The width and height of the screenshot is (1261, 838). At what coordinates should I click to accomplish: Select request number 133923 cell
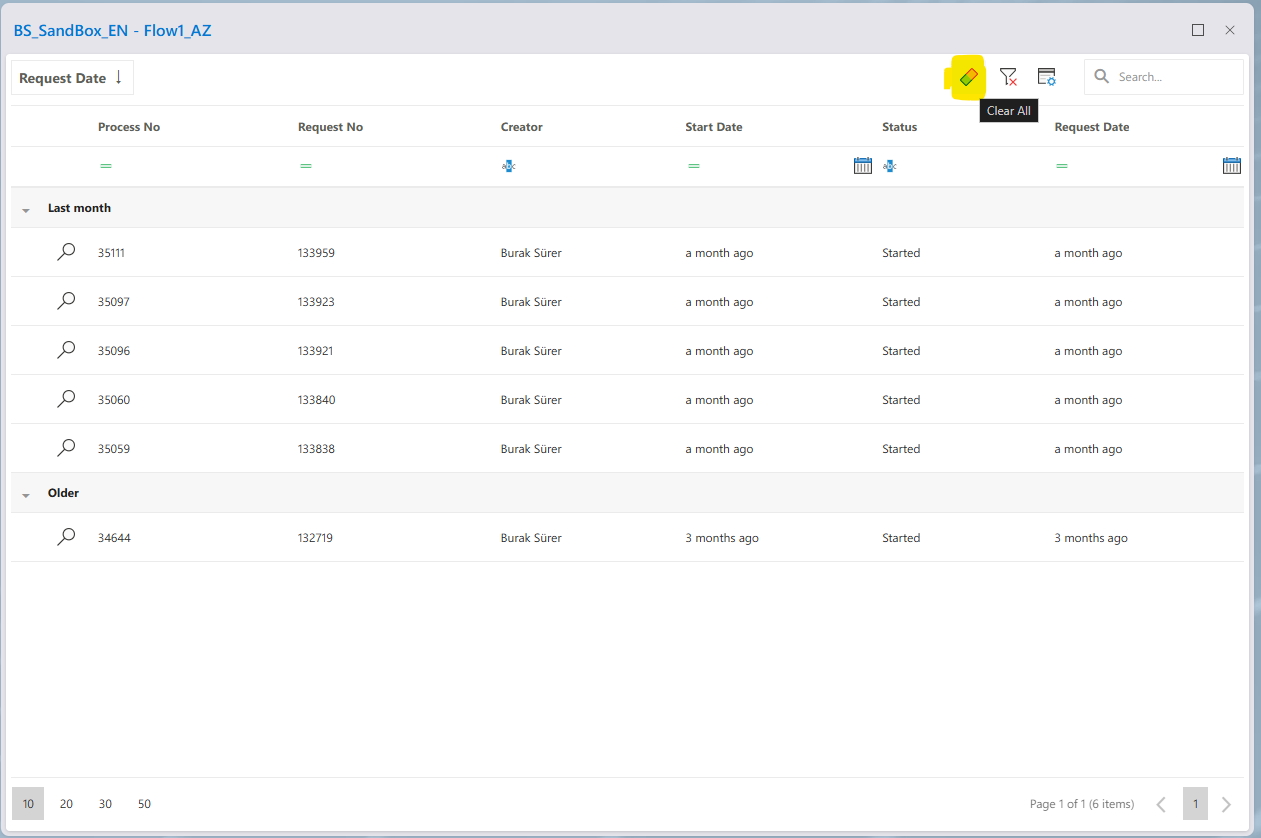click(x=316, y=302)
